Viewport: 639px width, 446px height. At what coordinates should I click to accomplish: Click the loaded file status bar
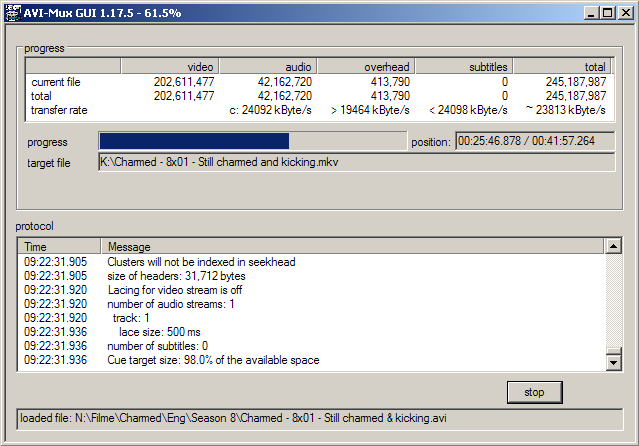319,418
